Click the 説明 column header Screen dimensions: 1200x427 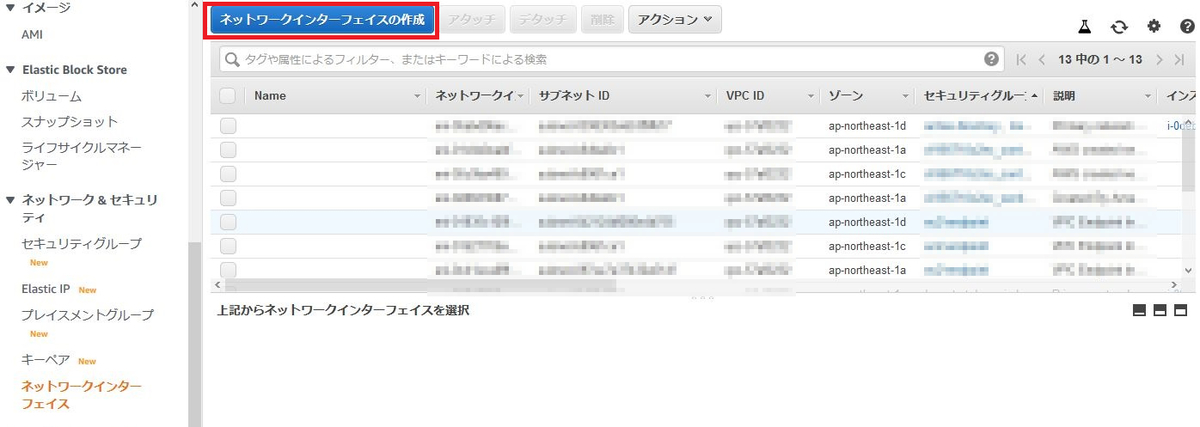1062,96
